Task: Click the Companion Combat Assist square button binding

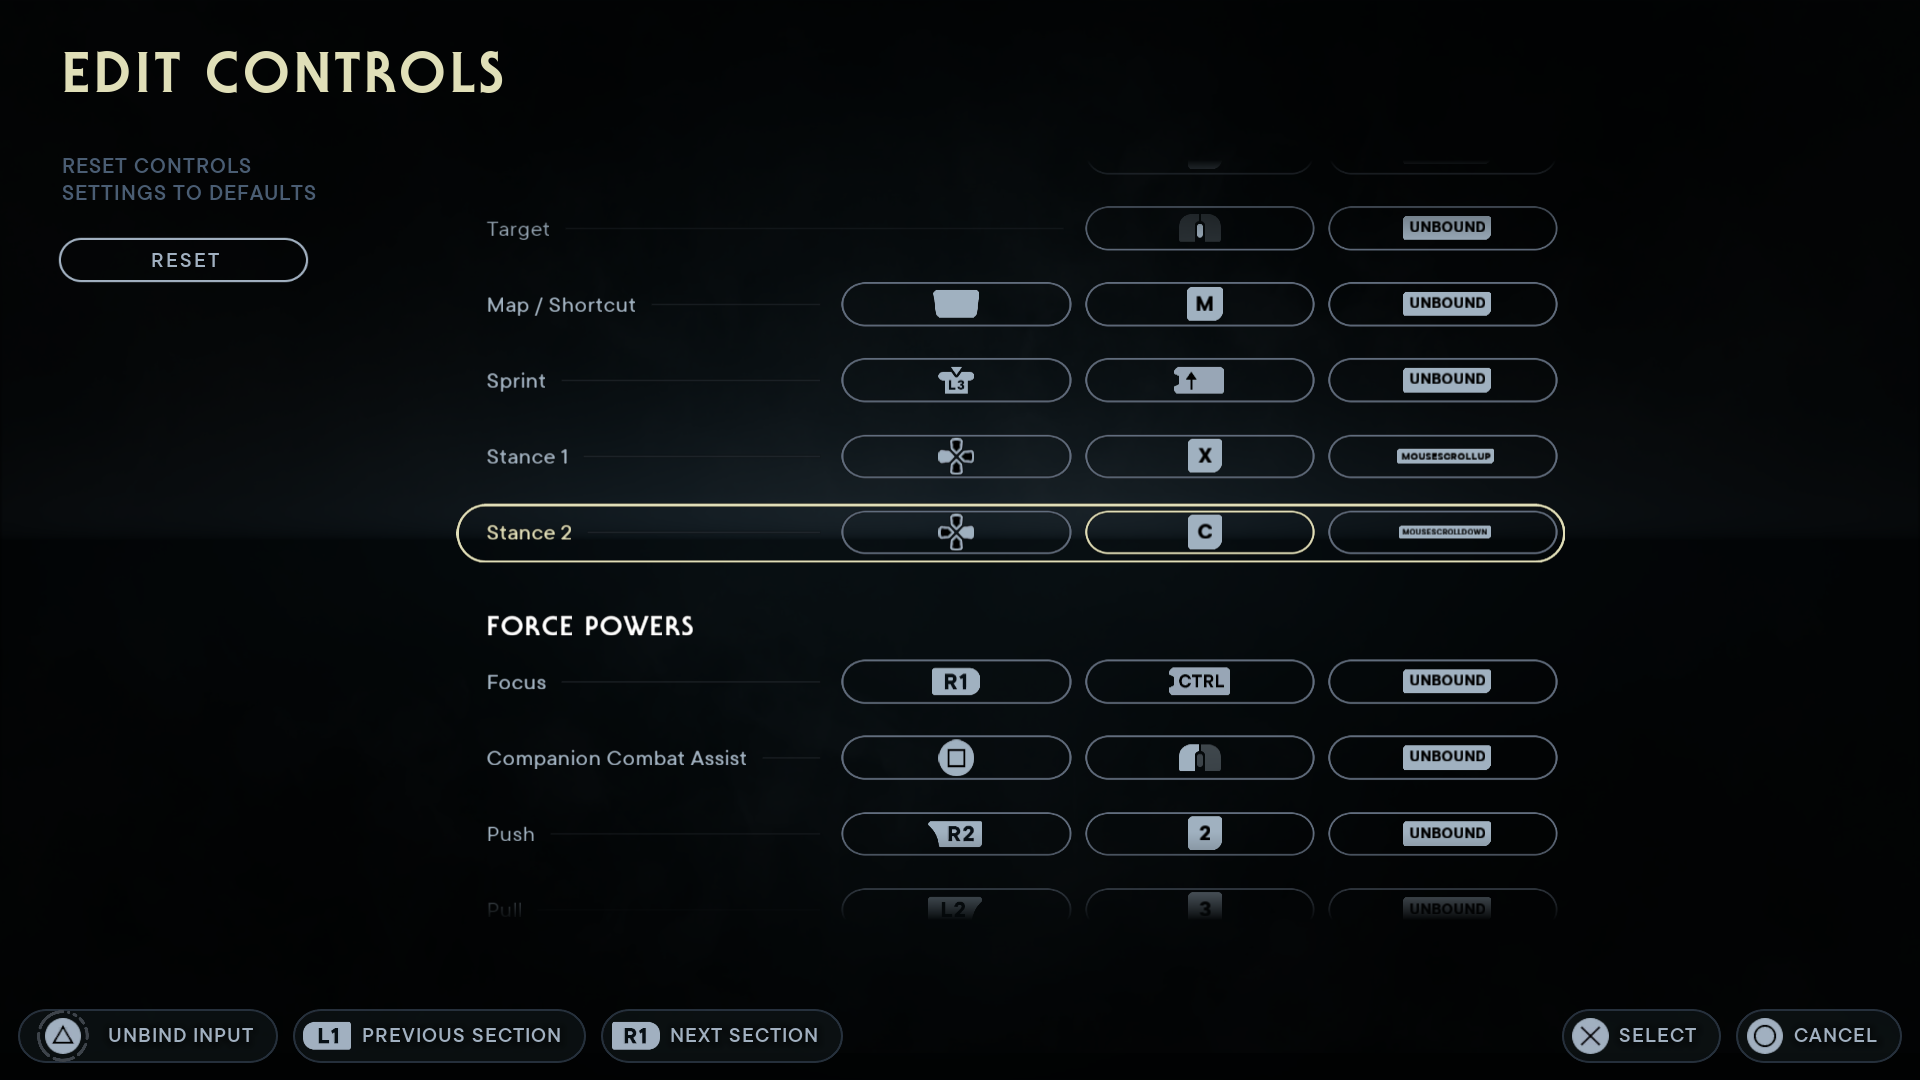Action: pyautogui.click(x=956, y=758)
